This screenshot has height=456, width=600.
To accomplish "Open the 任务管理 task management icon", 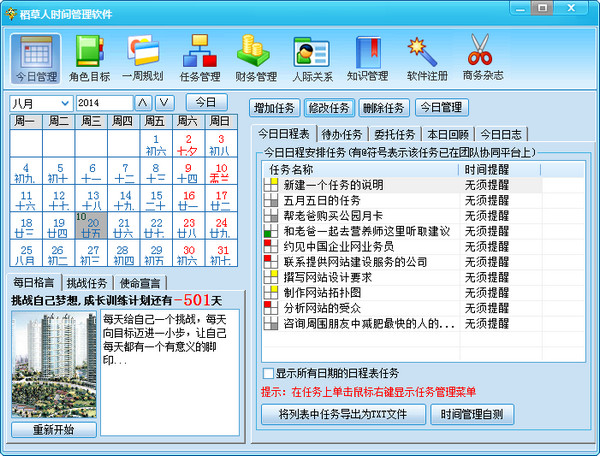I will click(x=199, y=58).
